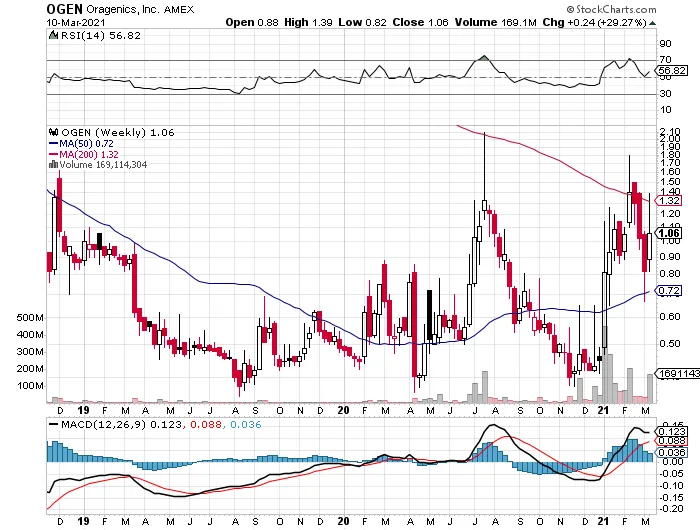Click the 10 level on the RSI axis
700x530 pixels.
tap(666, 110)
